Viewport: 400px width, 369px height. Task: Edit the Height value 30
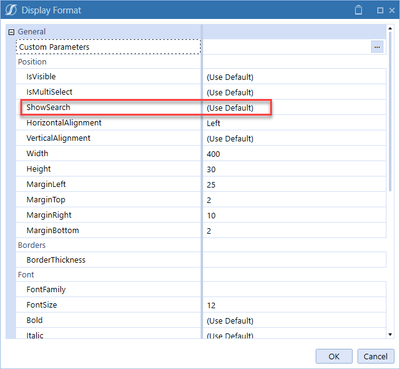pyautogui.click(x=295, y=169)
